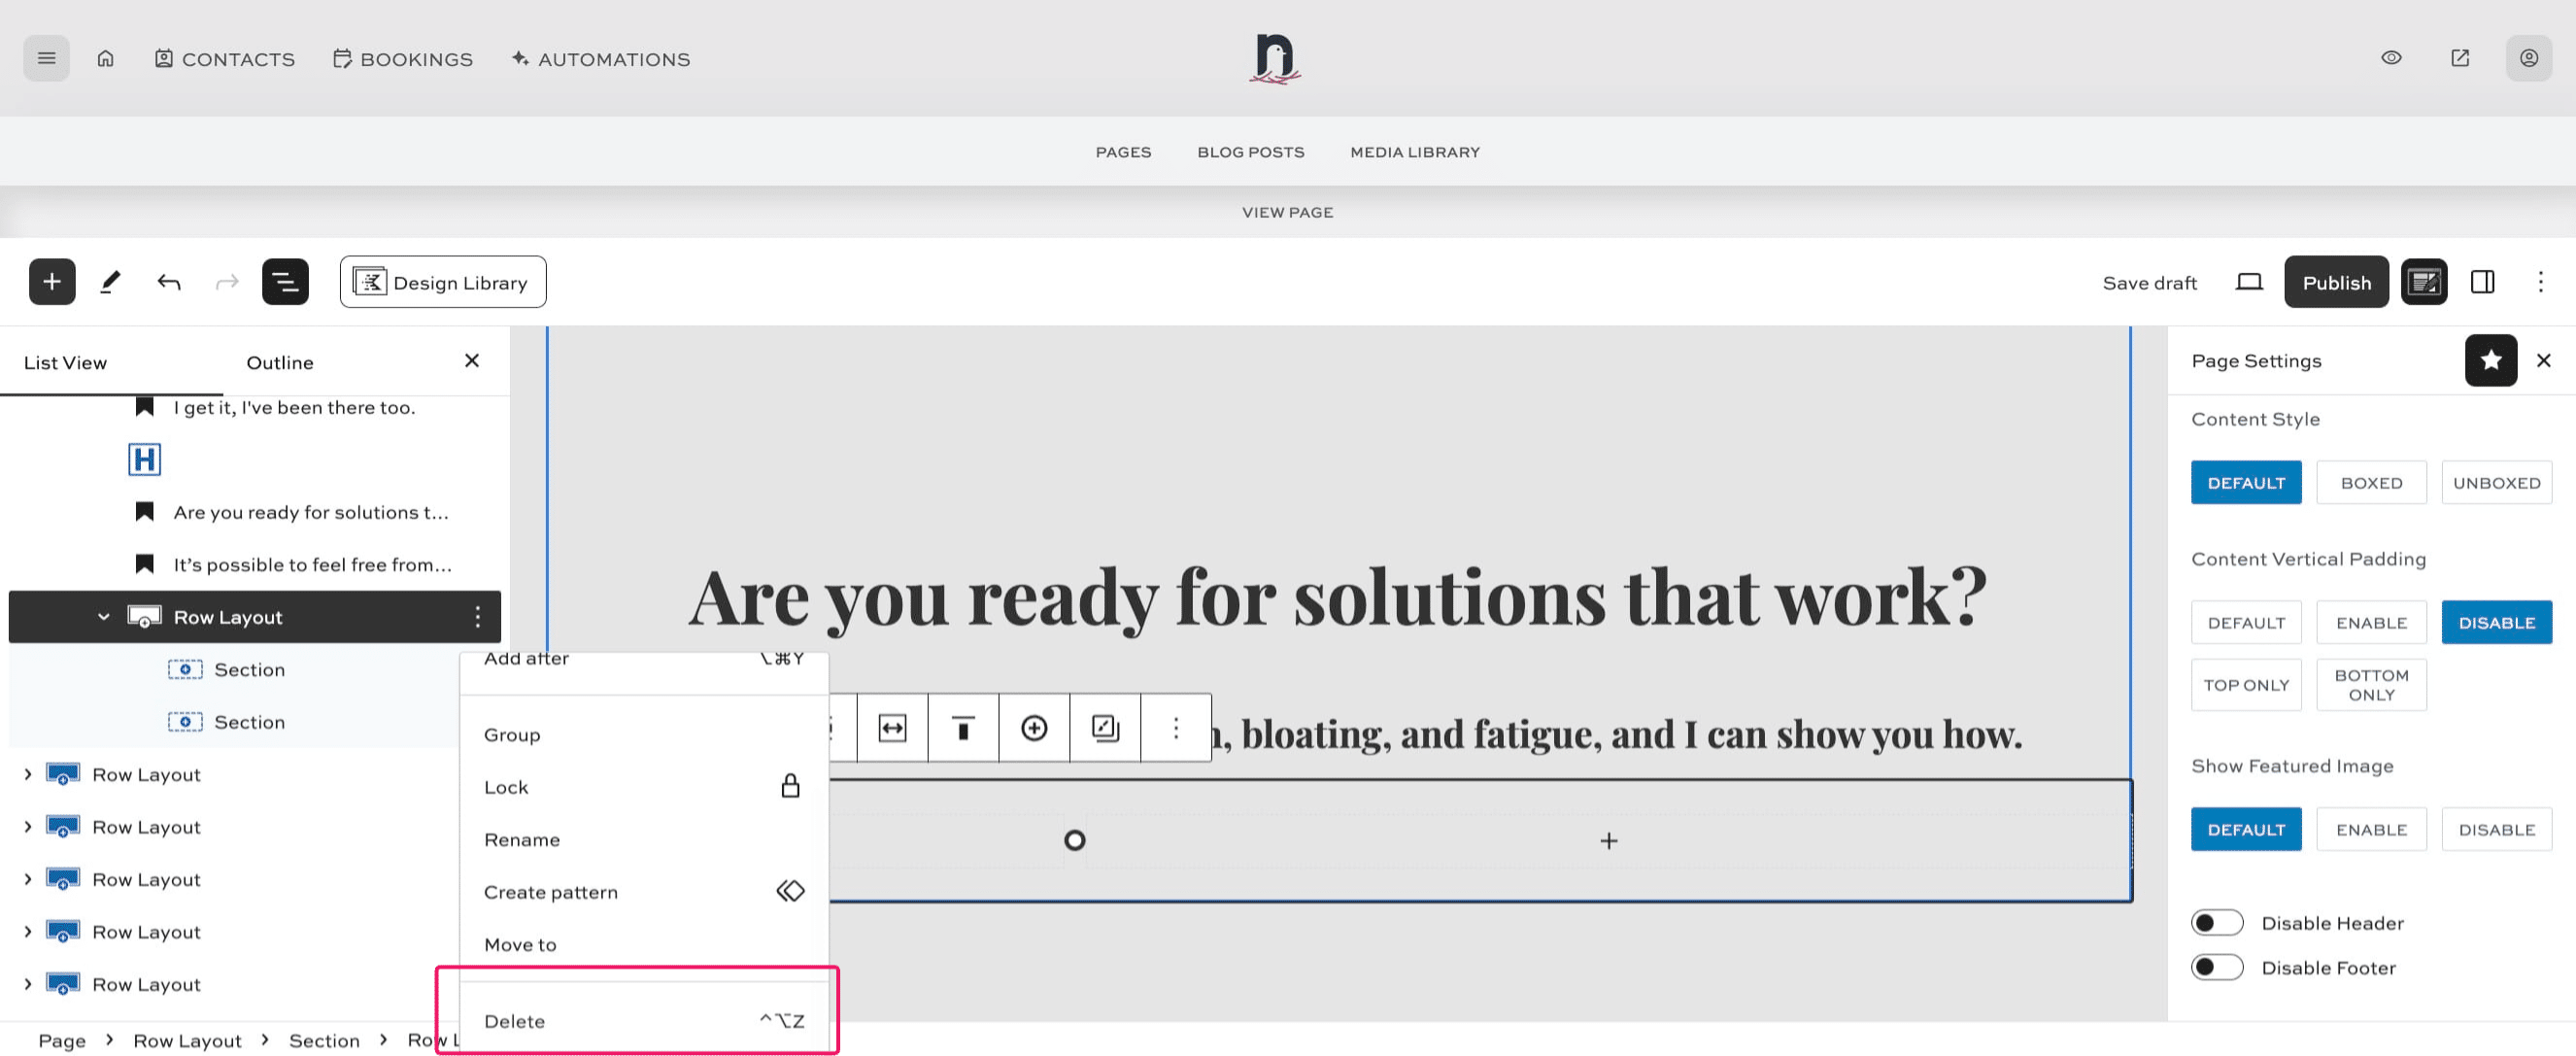Open the Media Library link
Image resolution: width=2576 pixels, height=1056 pixels.
[x=1413, y=151]
